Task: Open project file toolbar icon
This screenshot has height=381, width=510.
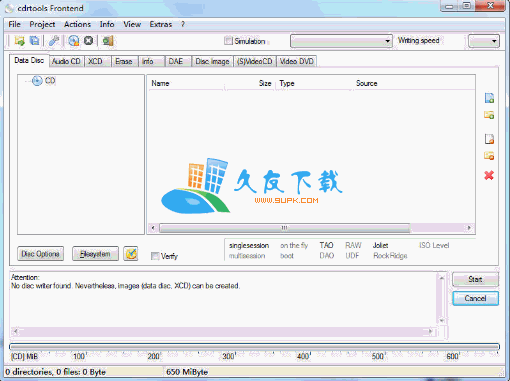Action: 20,41
